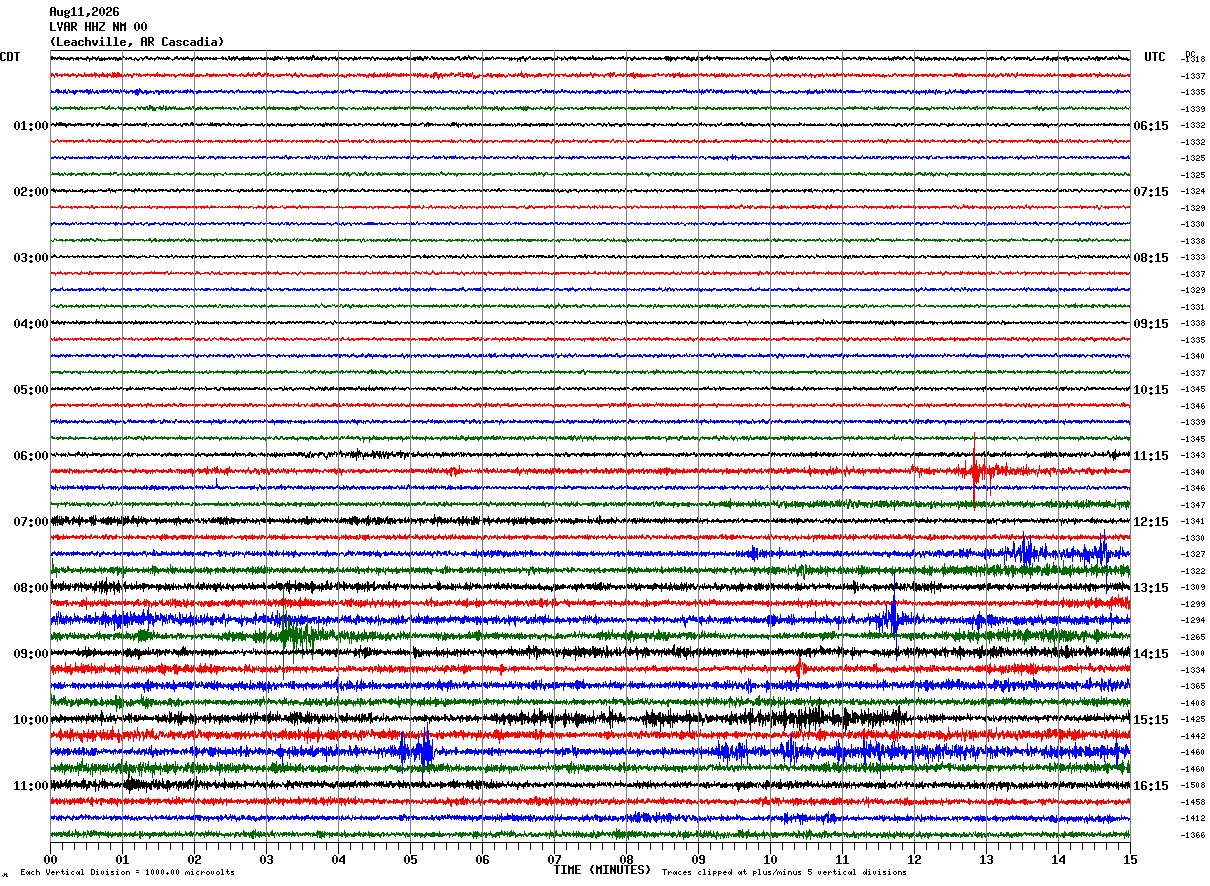
Task: Select the 01:00 CDT hour label
Action: pos(31,126)
